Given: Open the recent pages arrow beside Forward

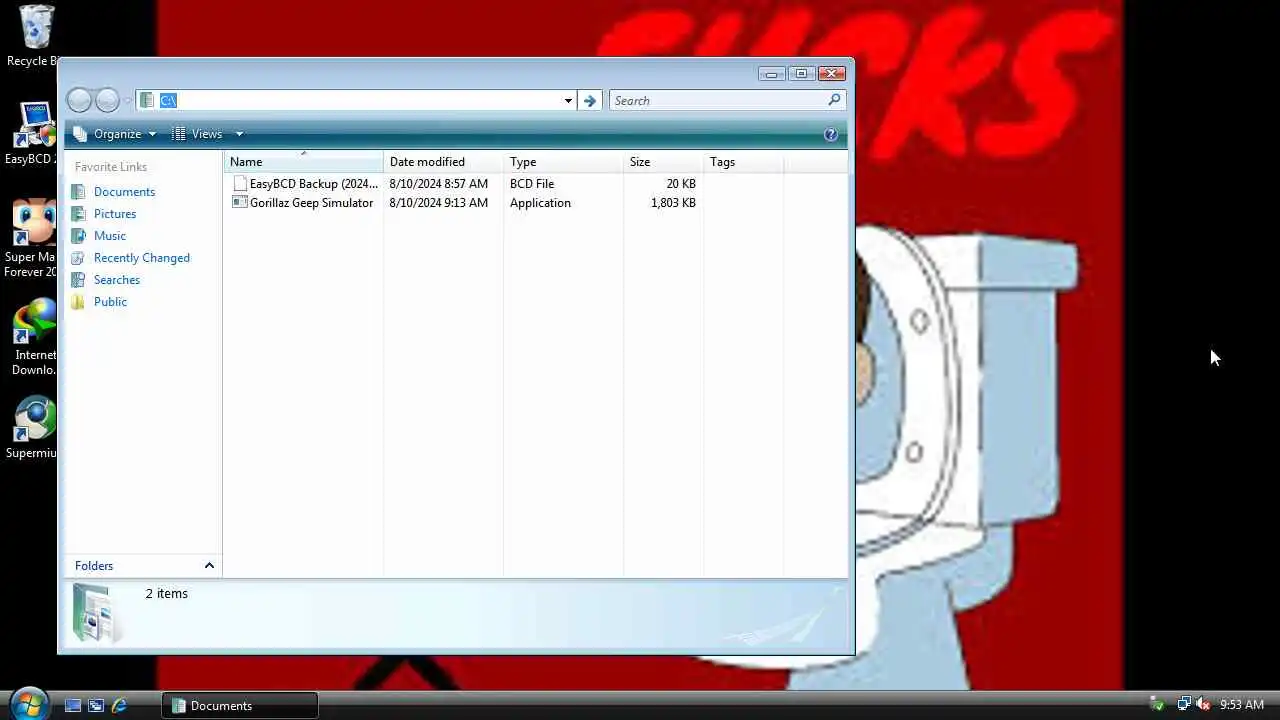Looking at the screenshot, I should [x=126, y=100].
